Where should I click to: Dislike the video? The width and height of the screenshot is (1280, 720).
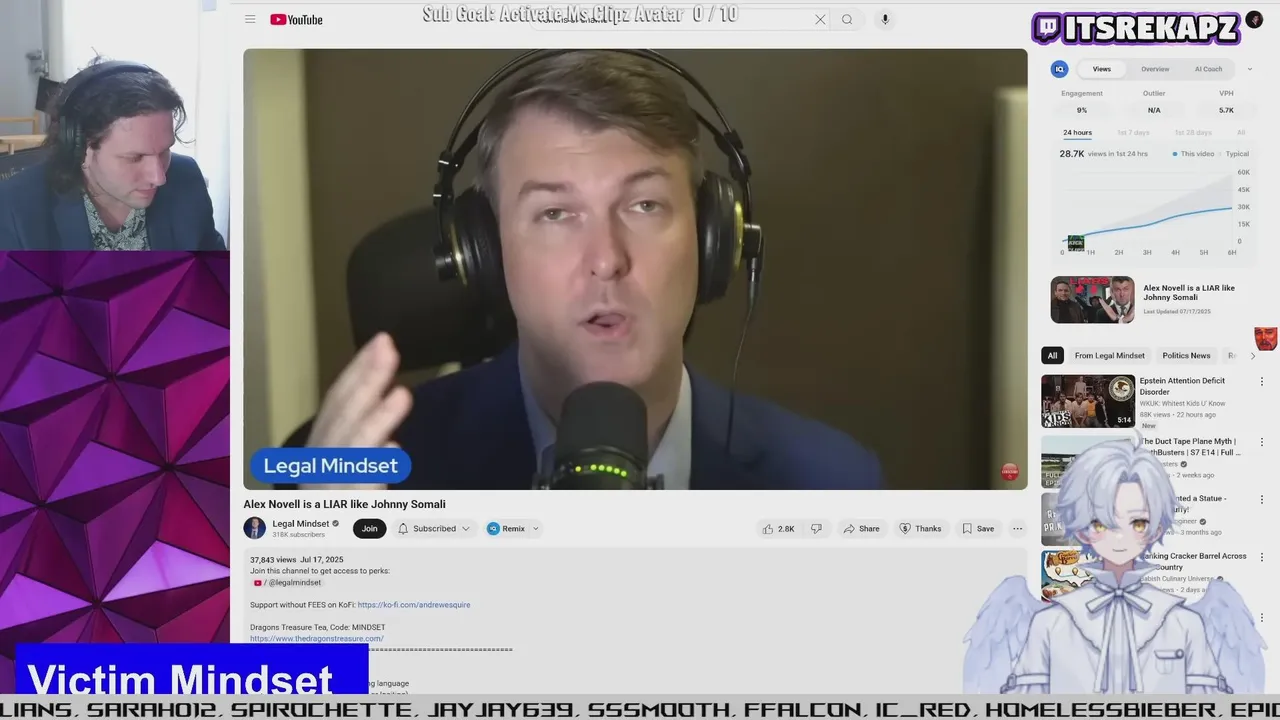pyautogui.click(x=816, y=528)
